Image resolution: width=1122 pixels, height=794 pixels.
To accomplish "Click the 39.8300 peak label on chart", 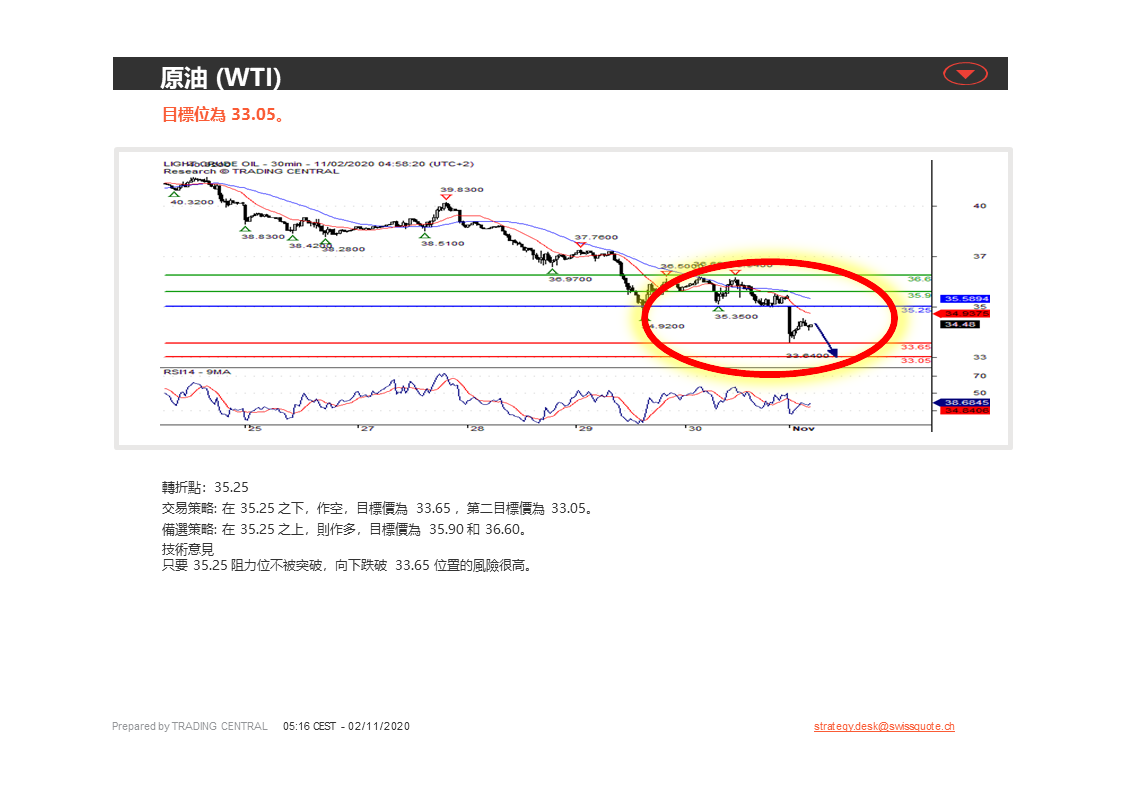I will tap(462, 190).
